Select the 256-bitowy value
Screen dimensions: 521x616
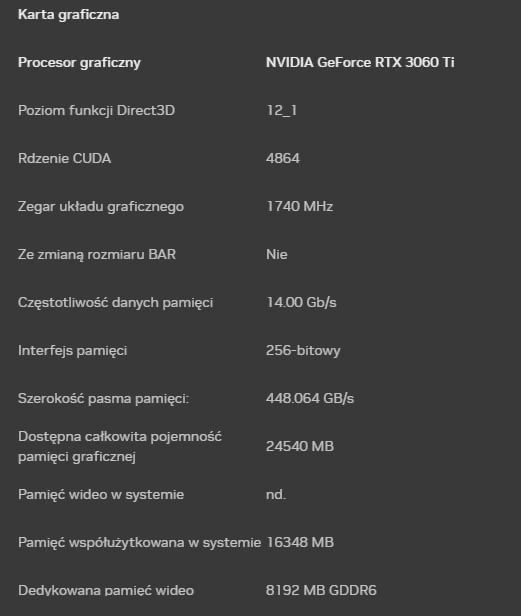tap(303, 350)
